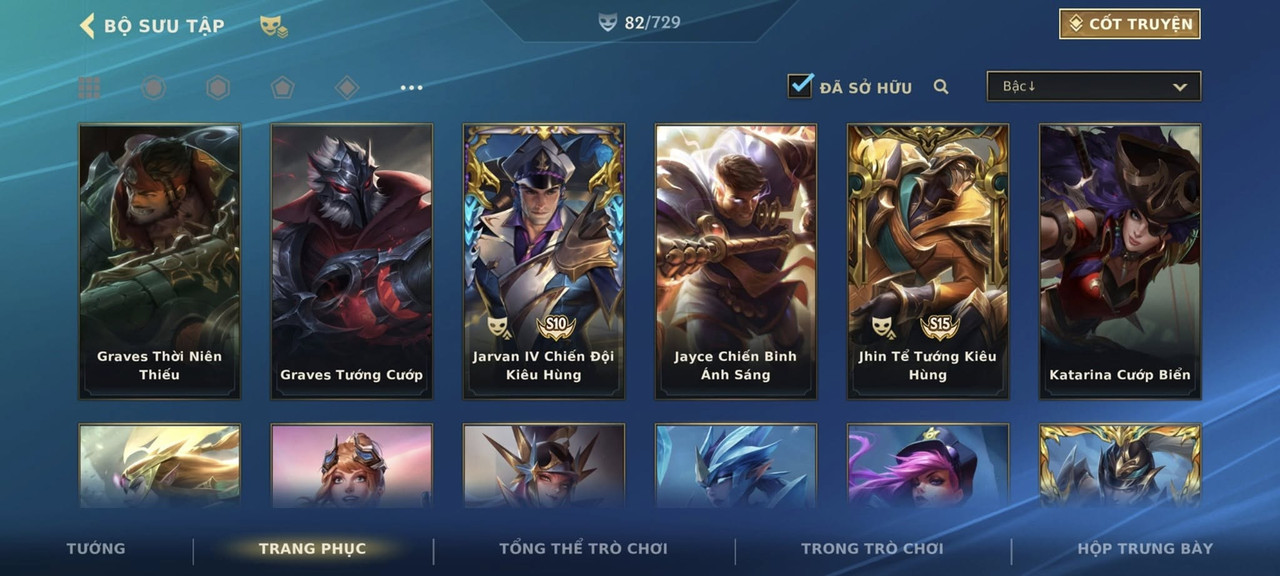Open the Trong Trò Chơi tab
Screen dimensions: 1280x576
coord(872,548)
